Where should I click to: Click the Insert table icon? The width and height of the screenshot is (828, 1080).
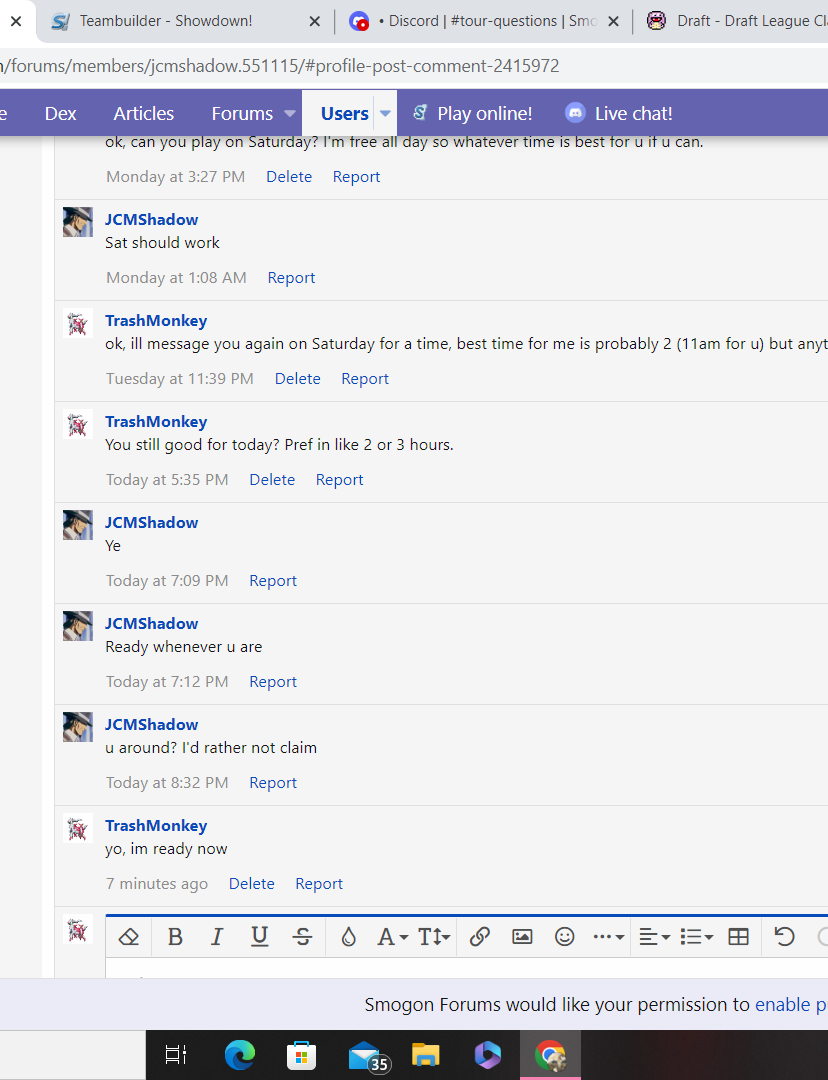[x=738, y=937]
